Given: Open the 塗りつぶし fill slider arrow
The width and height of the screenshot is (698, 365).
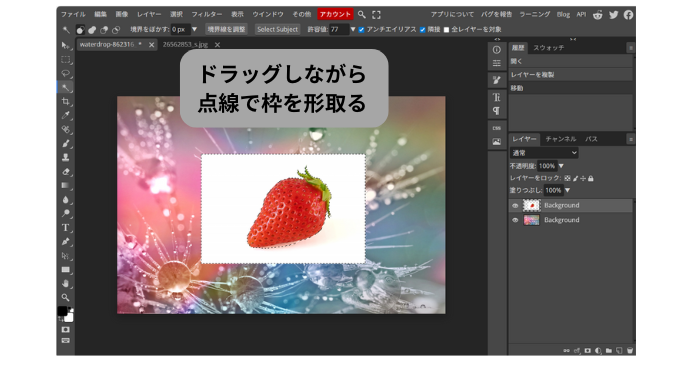Looking at the screenshot, I should 568,191.
